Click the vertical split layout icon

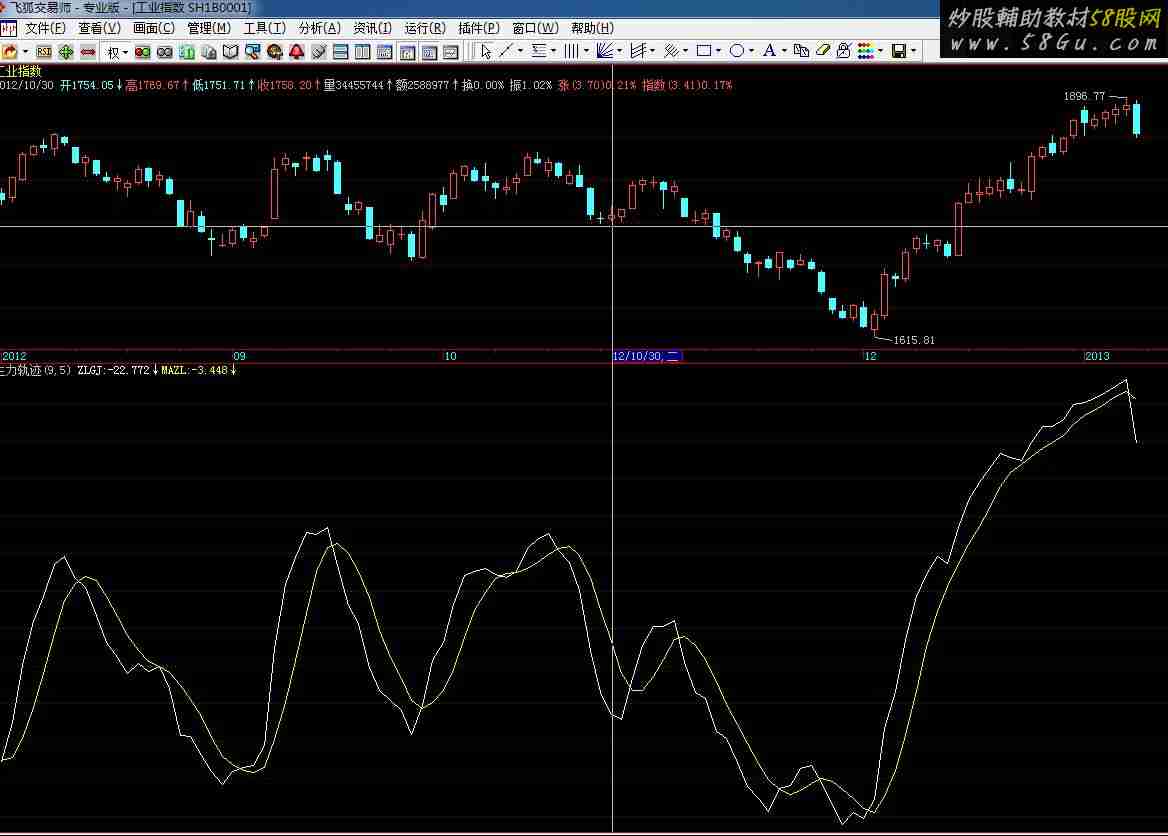363,51
